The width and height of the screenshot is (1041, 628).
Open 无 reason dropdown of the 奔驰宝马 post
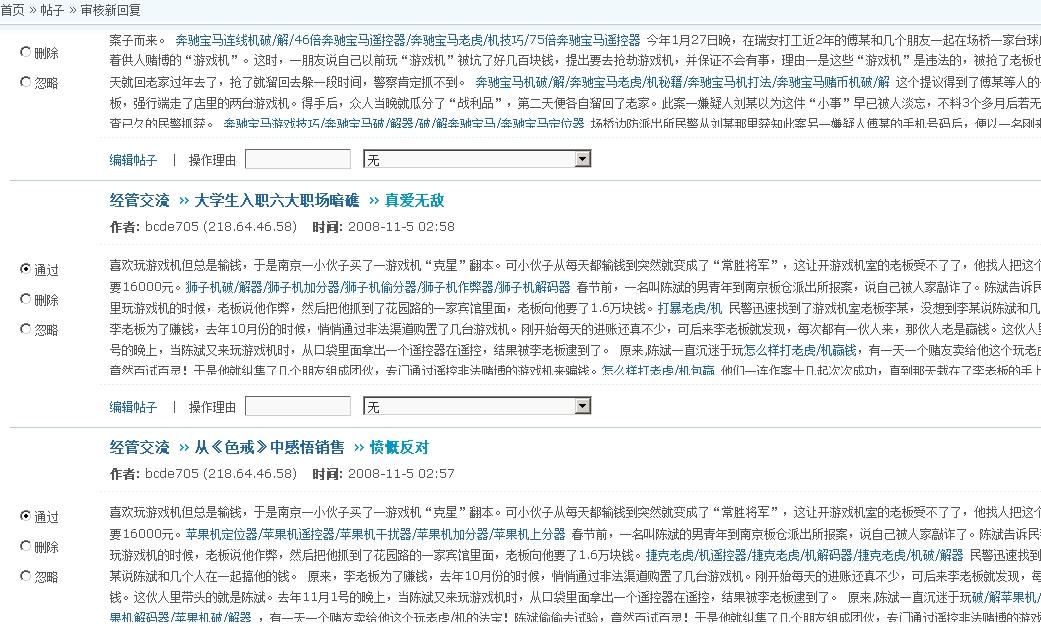tap(477, 159)
